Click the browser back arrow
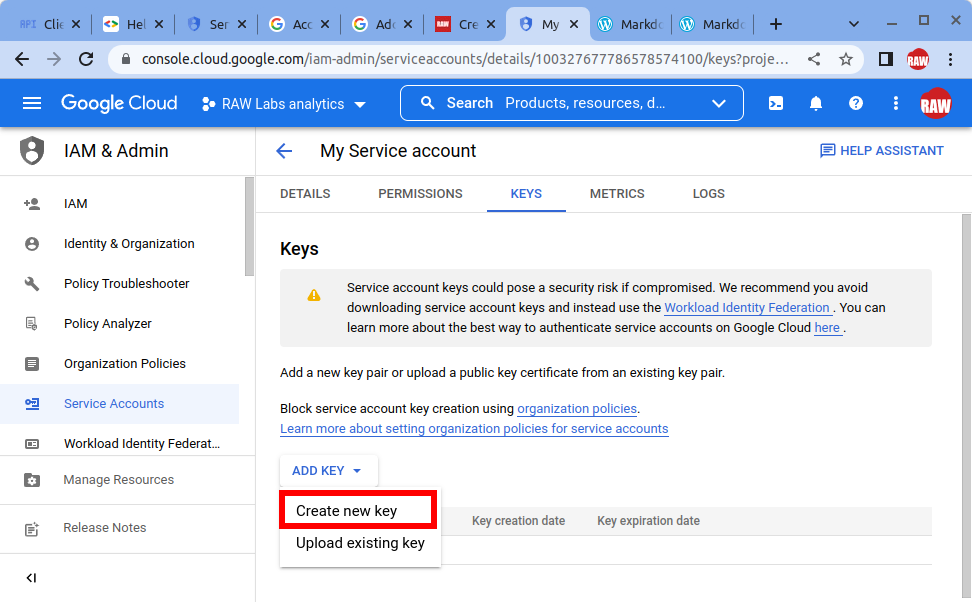972x602 pixels. pos(22,59)
